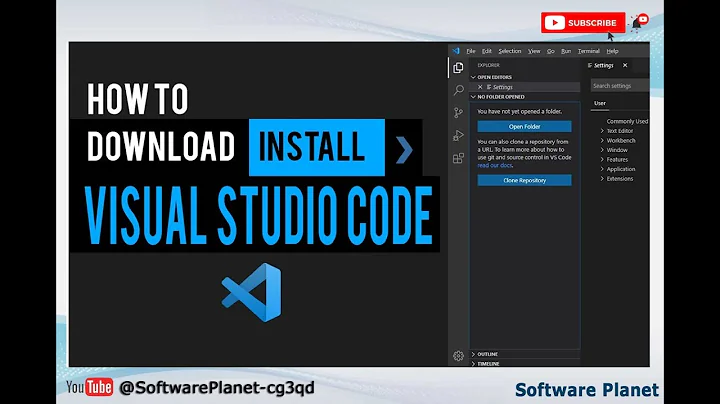
Task: Click the YouTube Subscribe button
Action: pos(583,22)
